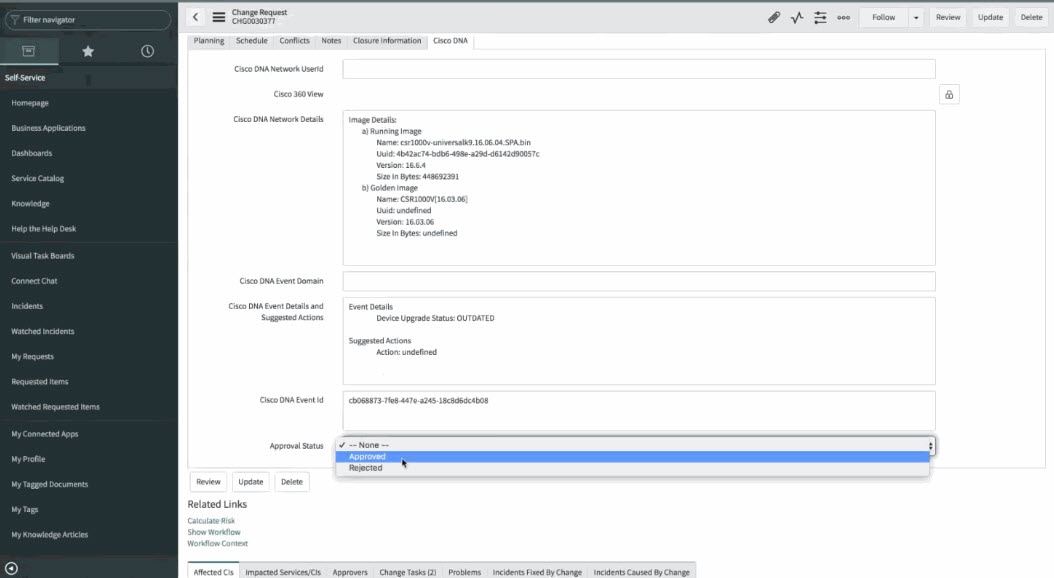The width and height of the screenshot is (1054, 578).
Task: Focus the Filter navigator field
Action: coord(88,19)
